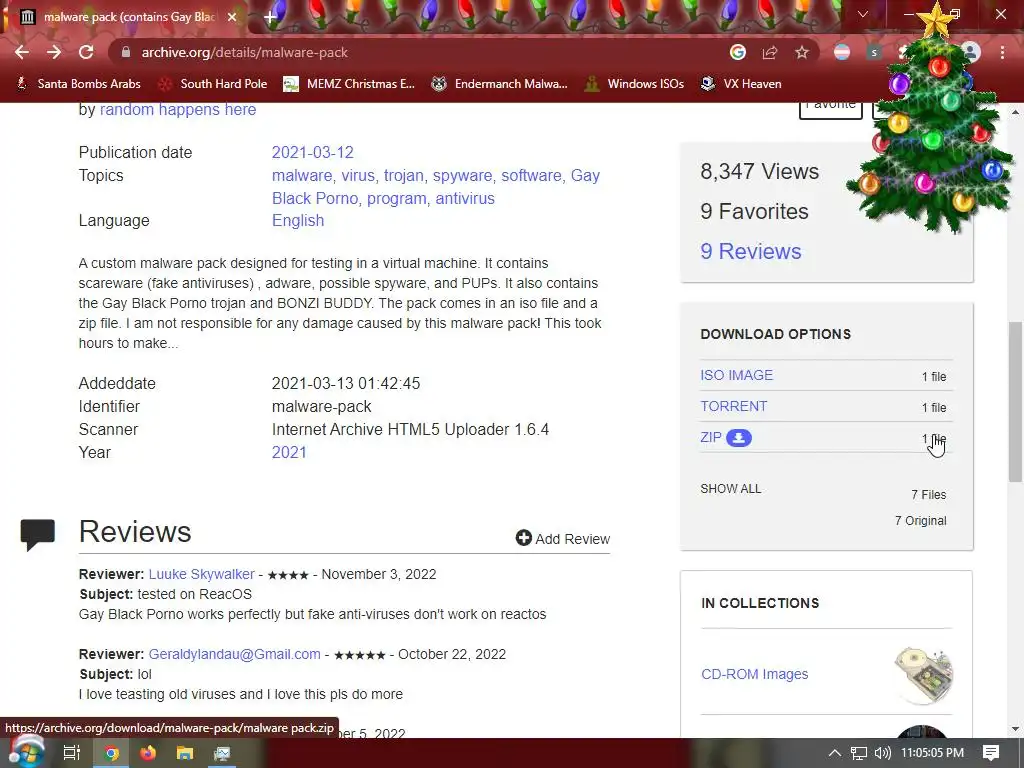Show hidden tray icons chevron
The width and height of the screenshot is (1024, 768).
point(835,753)
